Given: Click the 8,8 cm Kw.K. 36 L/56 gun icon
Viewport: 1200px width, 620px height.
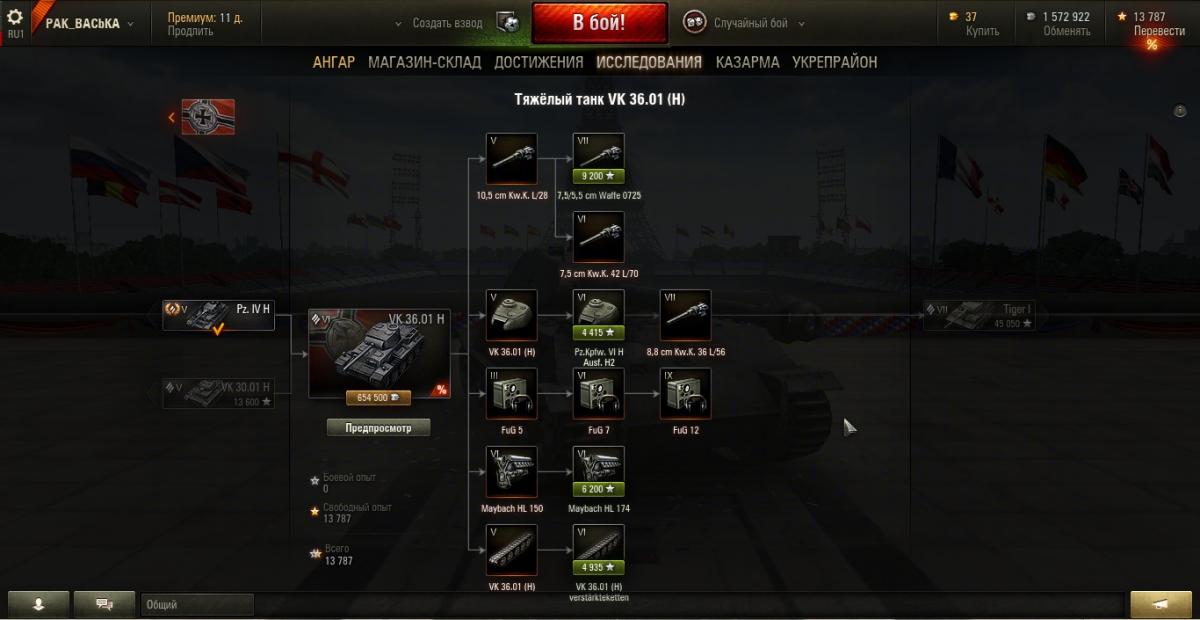Looking at the screenshot, I should pos(686,315).
